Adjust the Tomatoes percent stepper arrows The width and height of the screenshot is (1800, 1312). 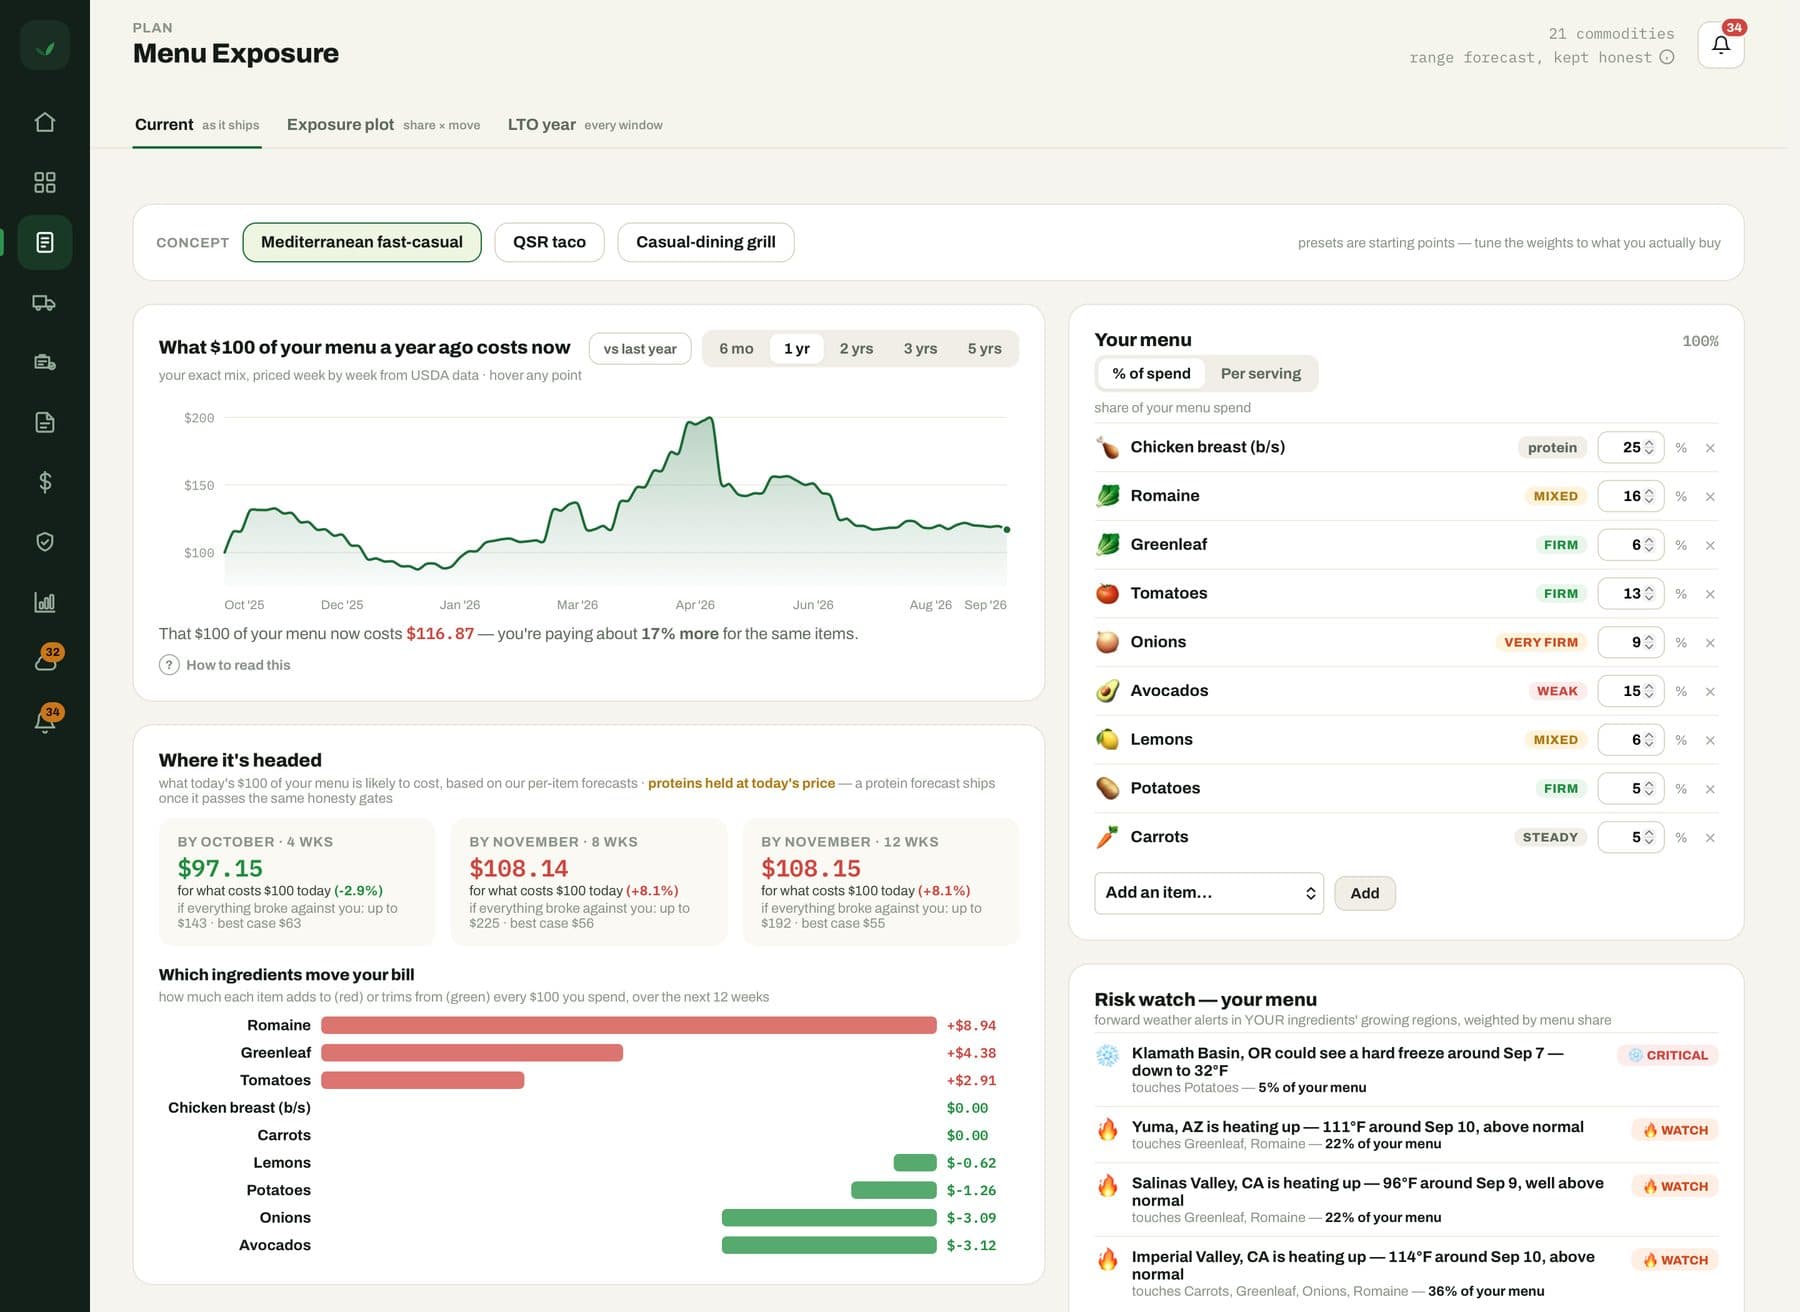click(x=1649, y=594)
